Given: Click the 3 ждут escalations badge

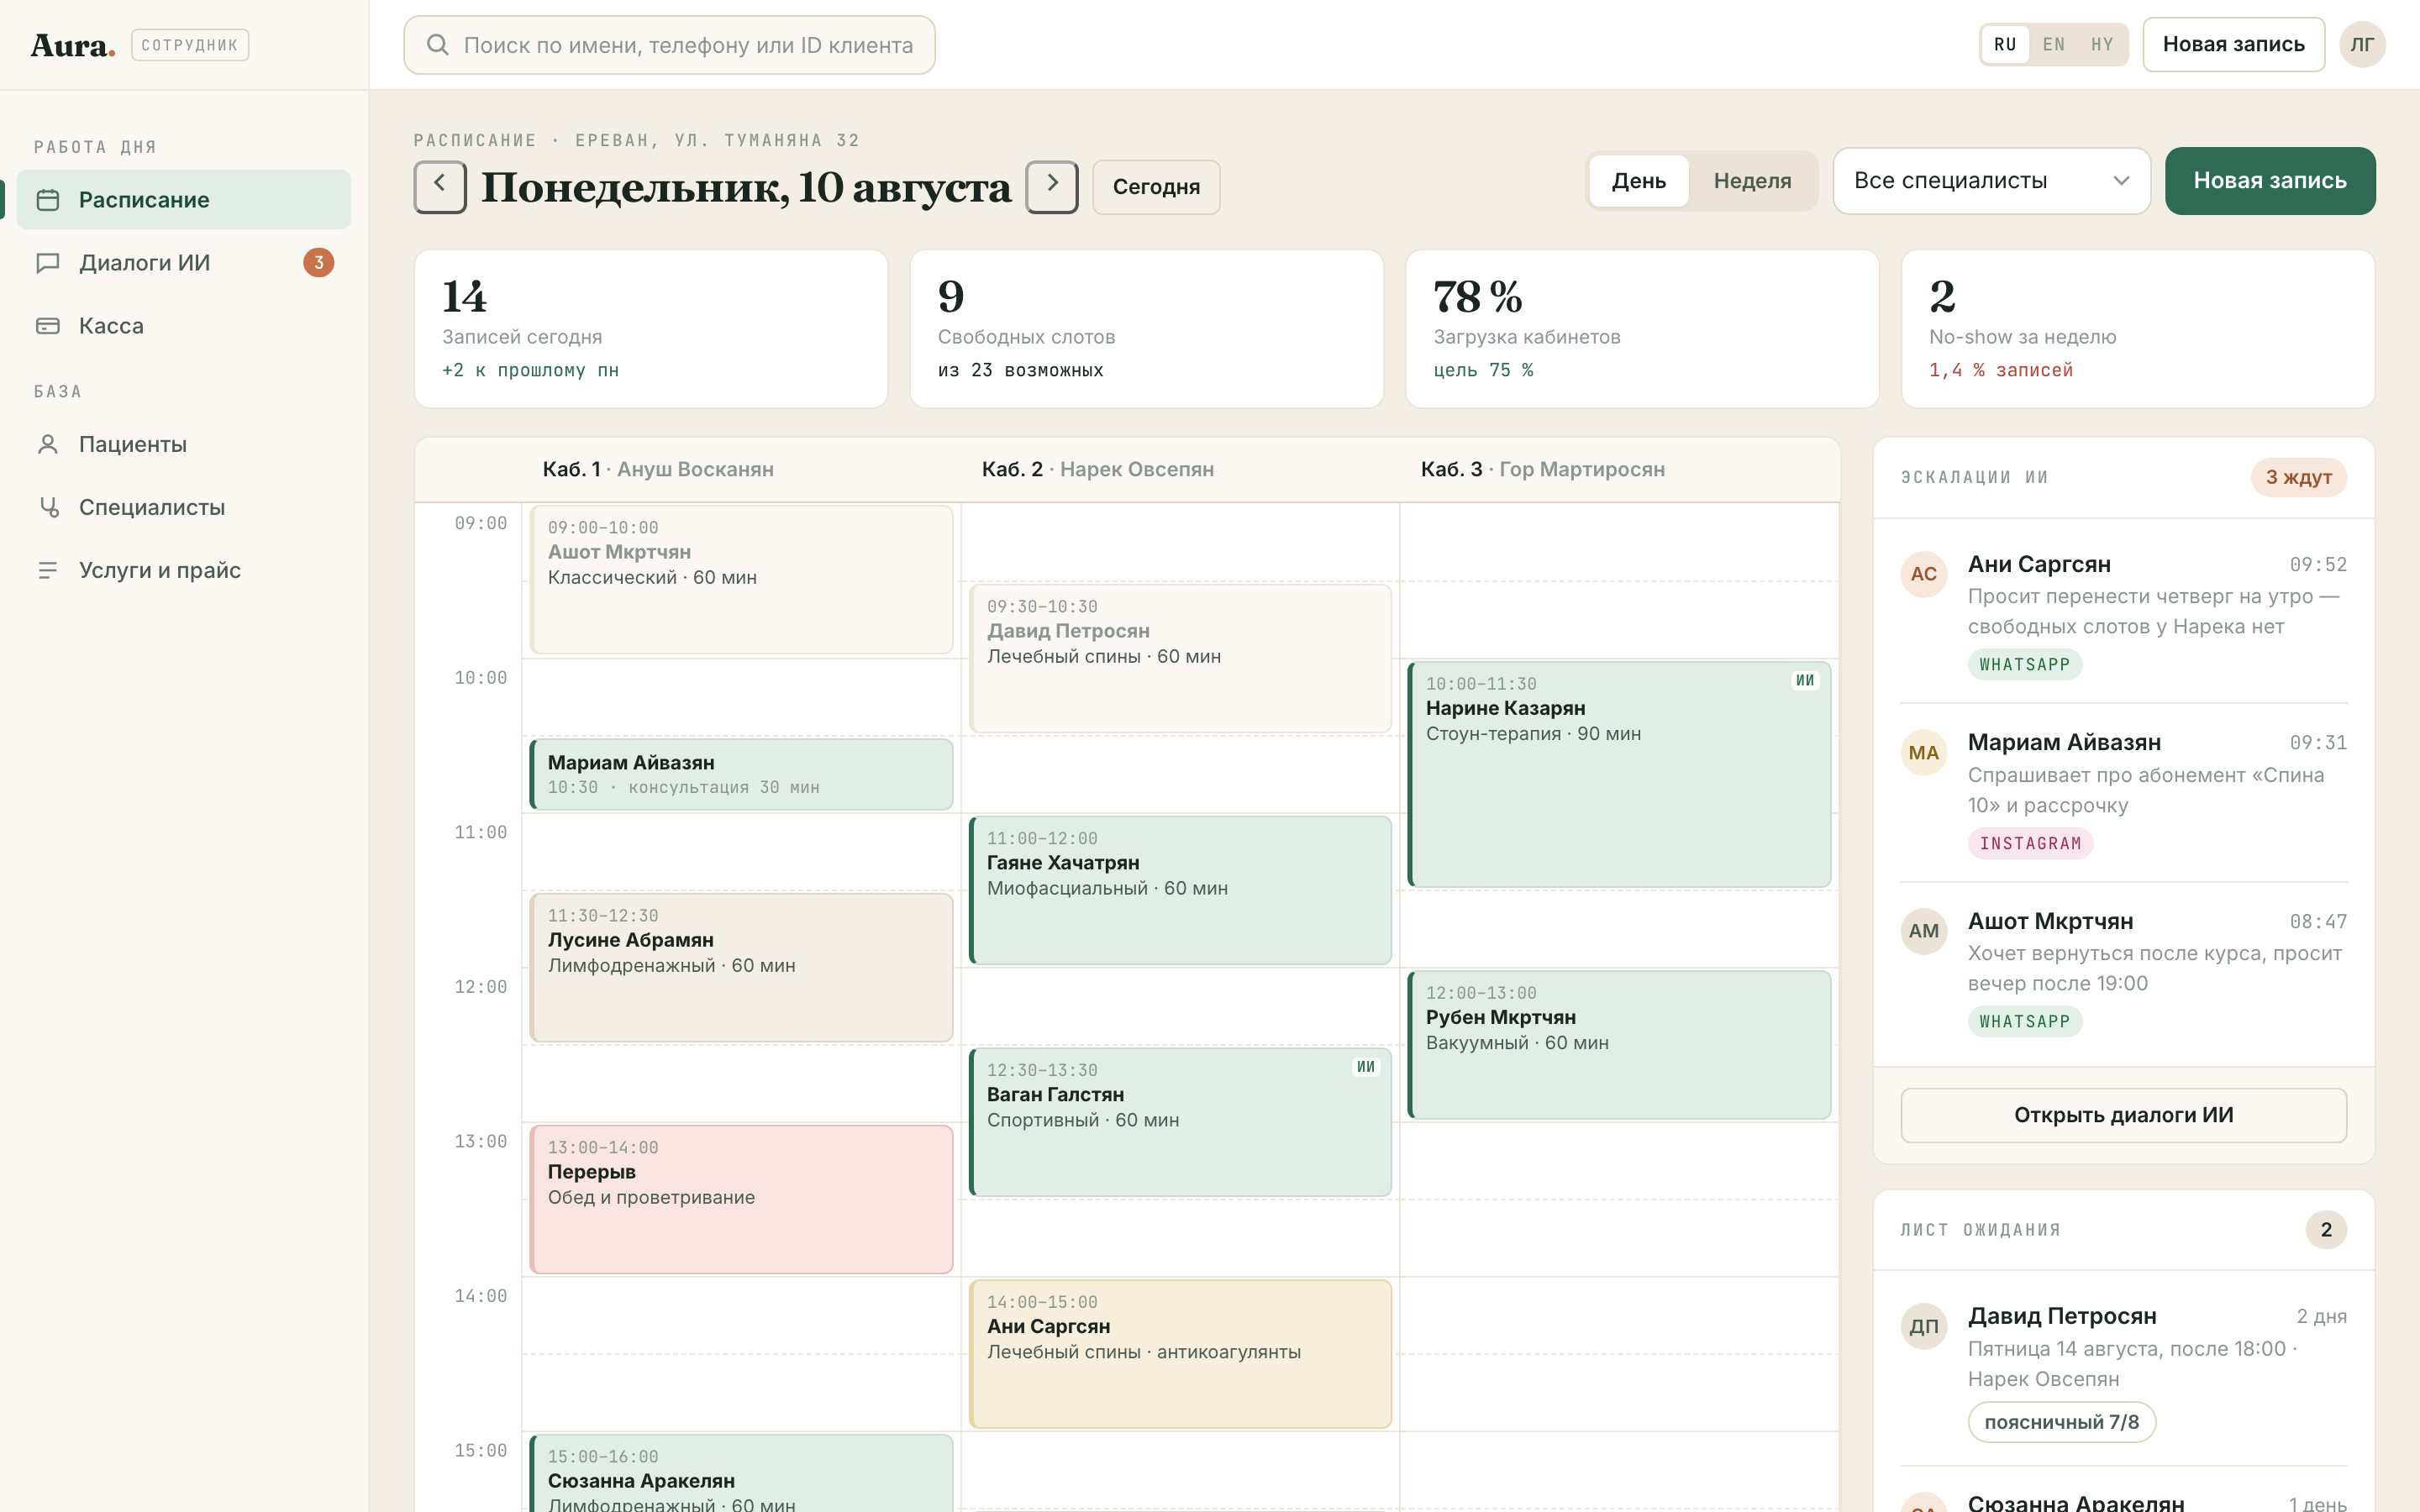Looking at the screenshot, I should pyautogui.click(x=2298, y=477).
